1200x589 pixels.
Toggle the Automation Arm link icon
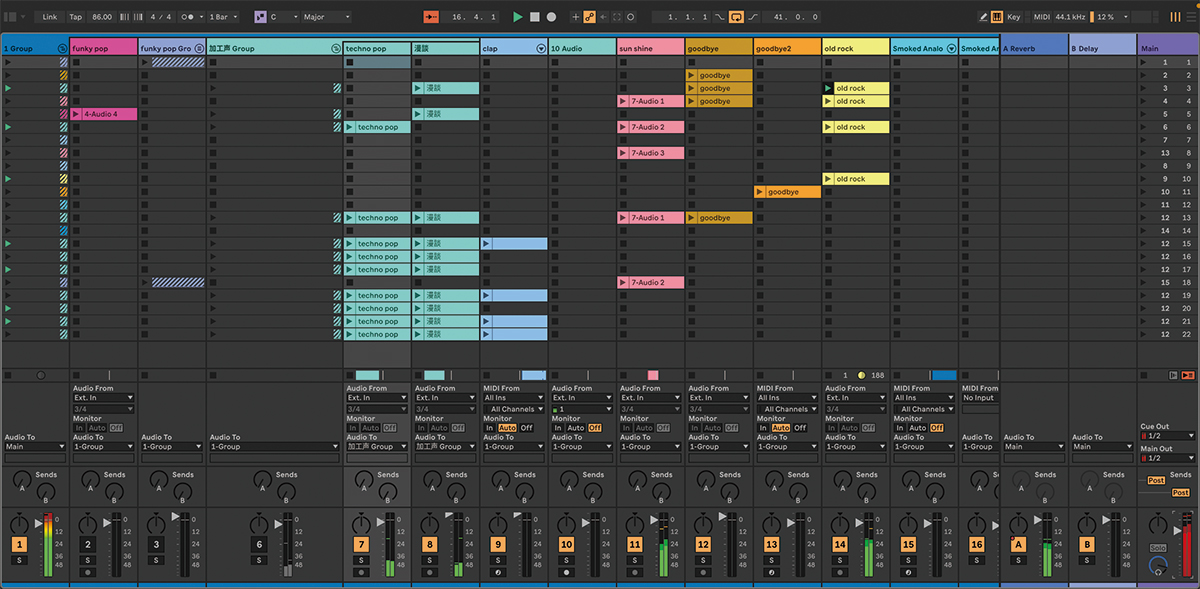click(589, 17)
